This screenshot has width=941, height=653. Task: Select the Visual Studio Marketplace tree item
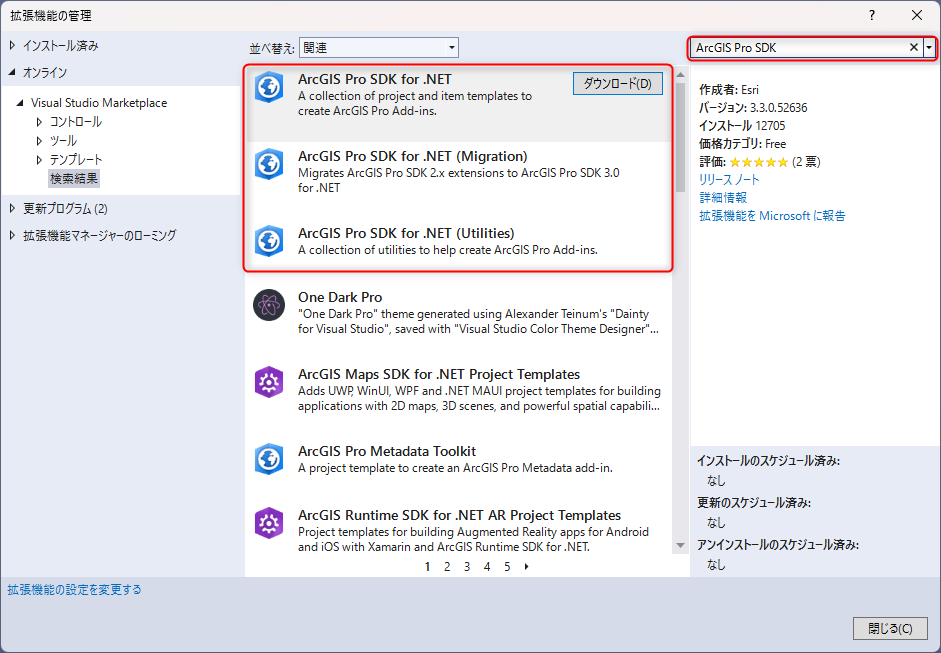tap(99, 103)
